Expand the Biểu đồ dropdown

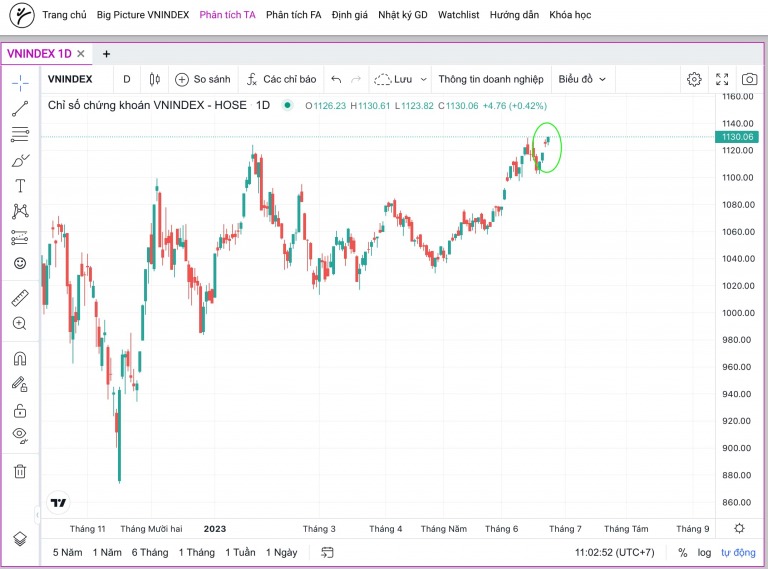click(582, 79)
